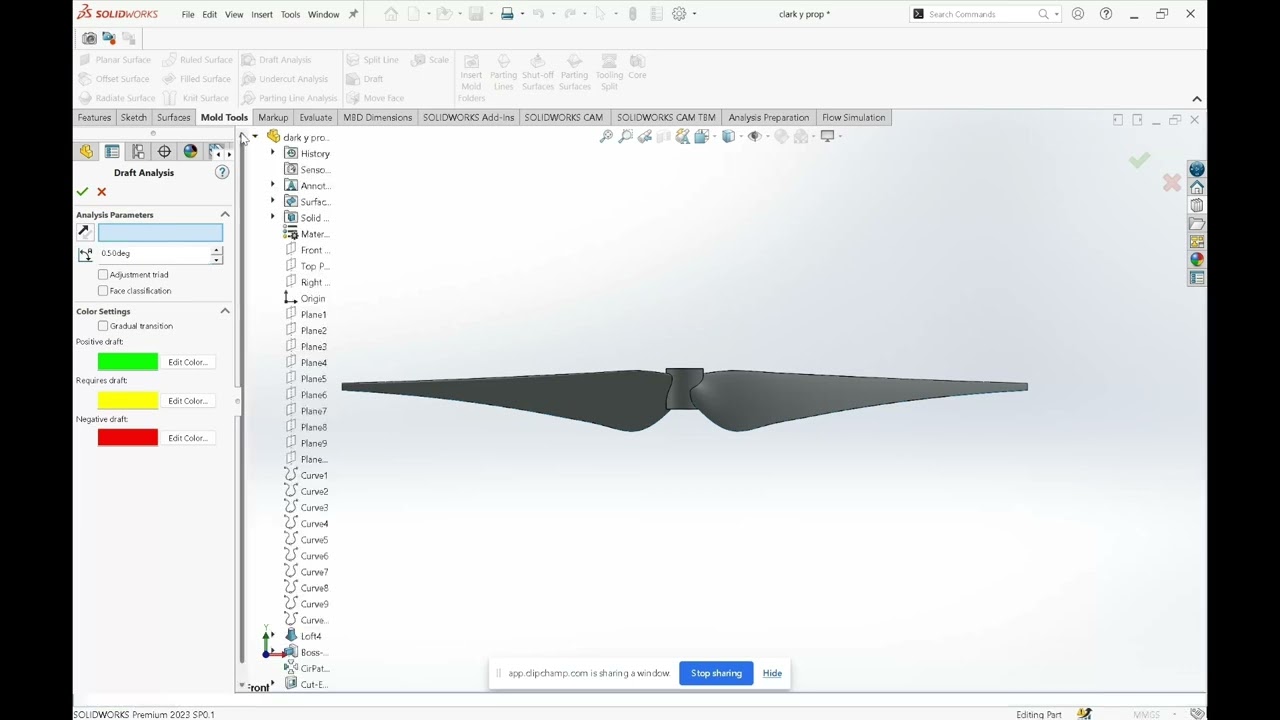The height and width of the screenshot is (720, 1280).
Task: Click the Zoom to Fit icon
Action: 606,136
